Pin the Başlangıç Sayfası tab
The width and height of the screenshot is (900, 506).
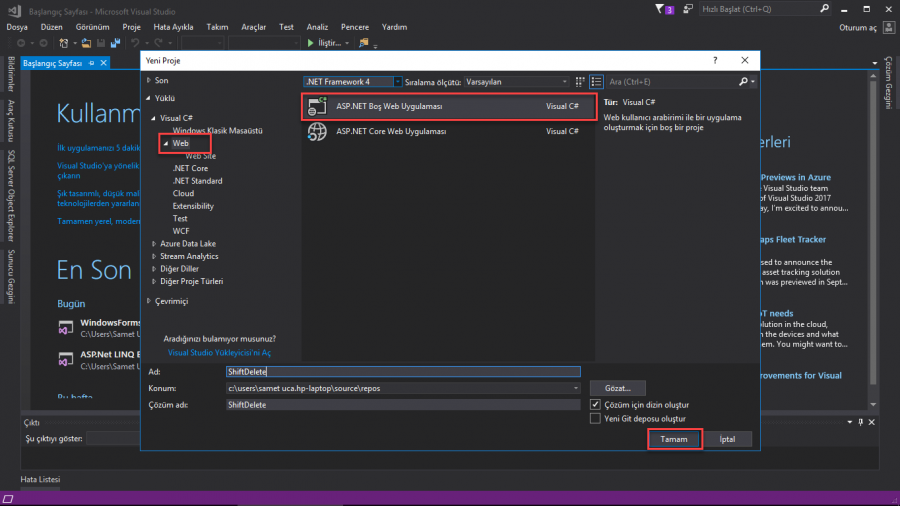coord(91,63)
